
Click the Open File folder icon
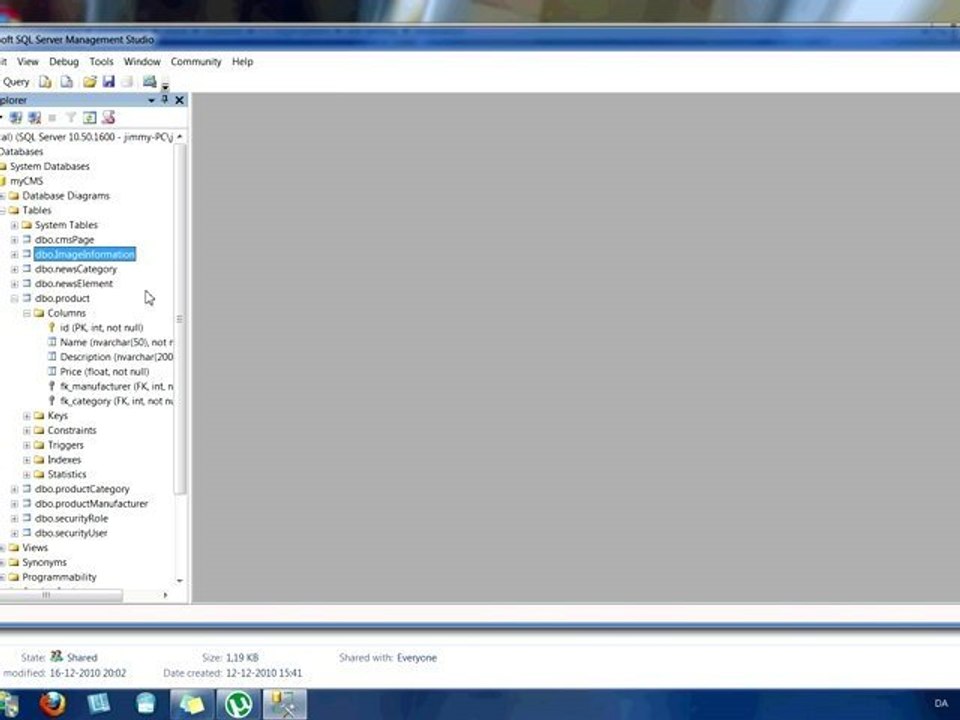(90, 81)
